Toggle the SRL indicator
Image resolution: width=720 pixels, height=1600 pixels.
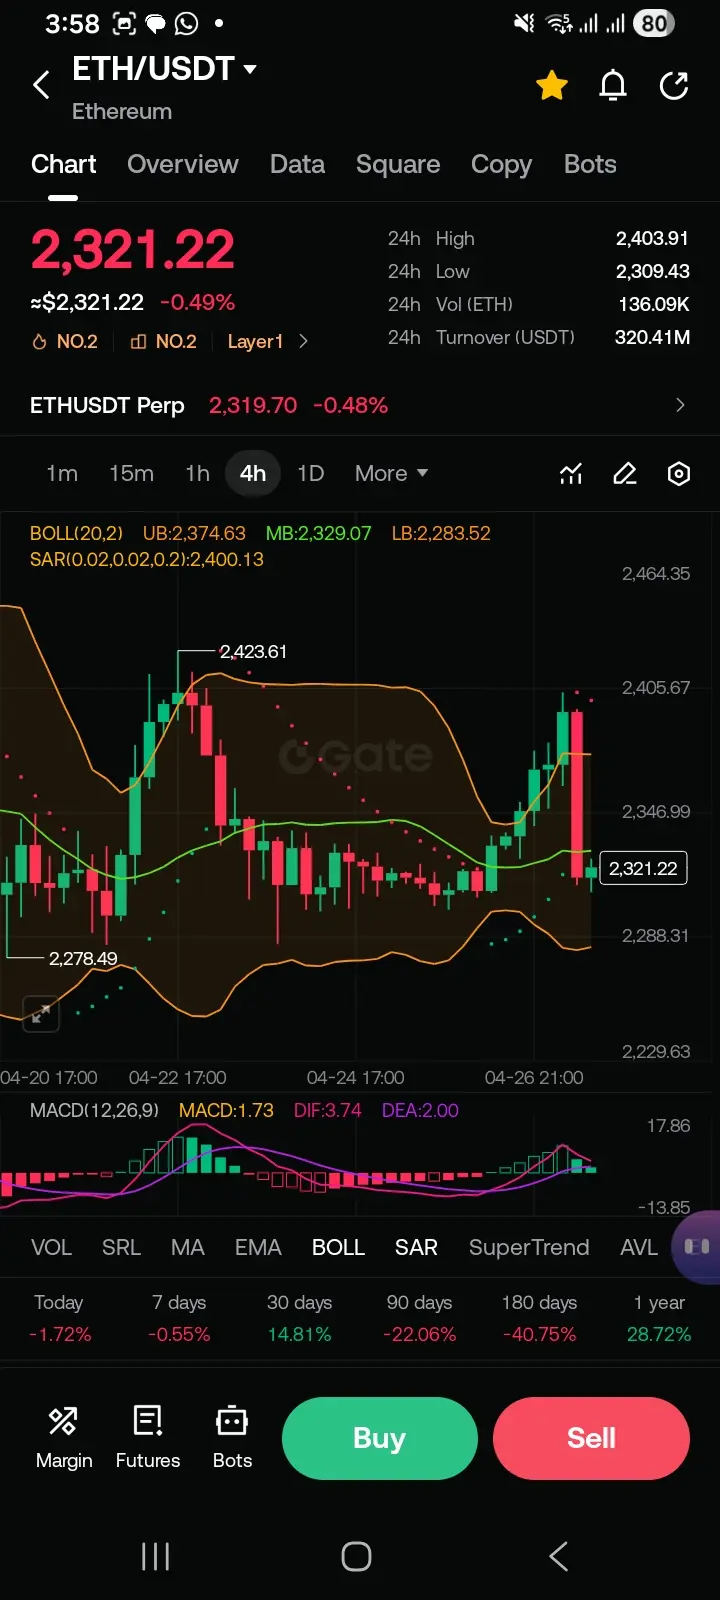click(121, 1247)
